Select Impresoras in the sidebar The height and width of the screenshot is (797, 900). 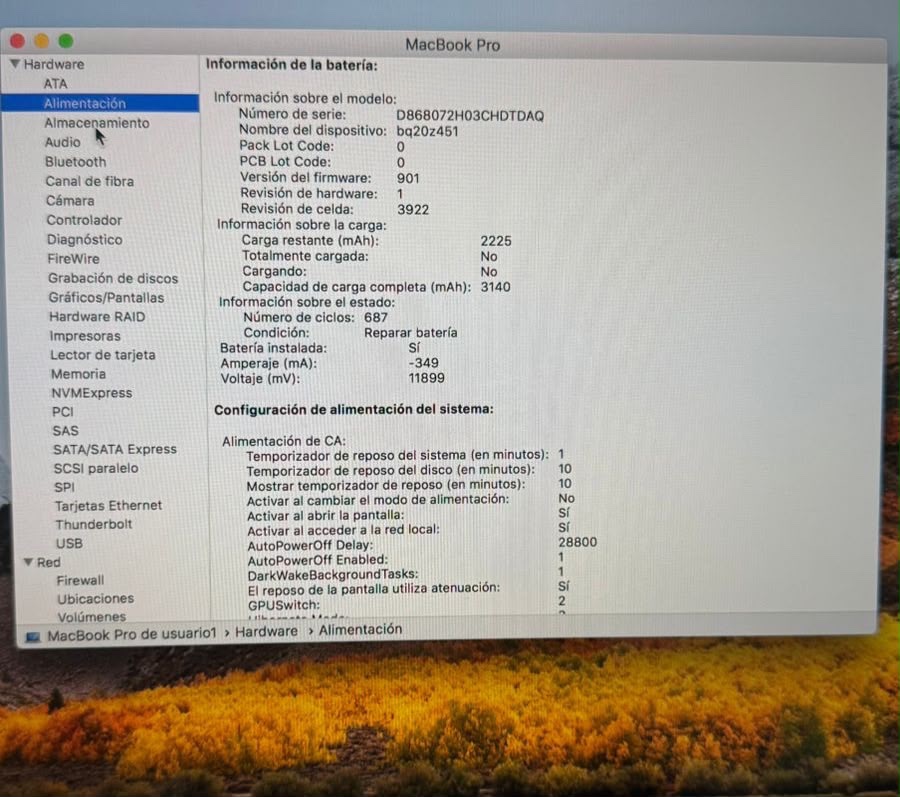click(85, 336)
